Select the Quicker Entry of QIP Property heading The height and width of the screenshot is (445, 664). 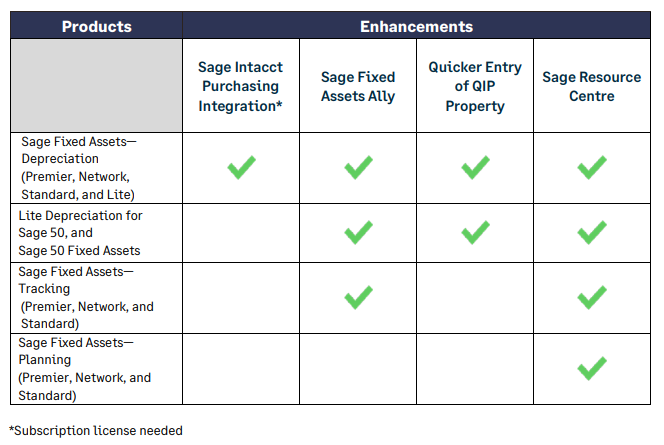pos(475,86)
